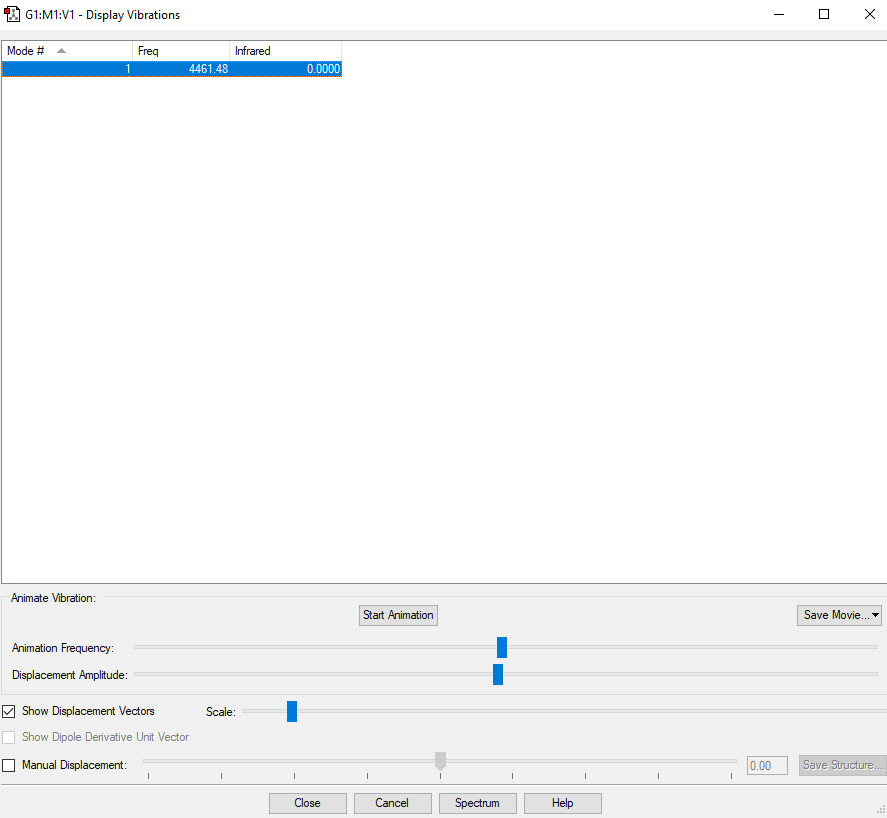Click the Displacement Amplitude slider handle
The image size is (887, 818).
point(498,674)
